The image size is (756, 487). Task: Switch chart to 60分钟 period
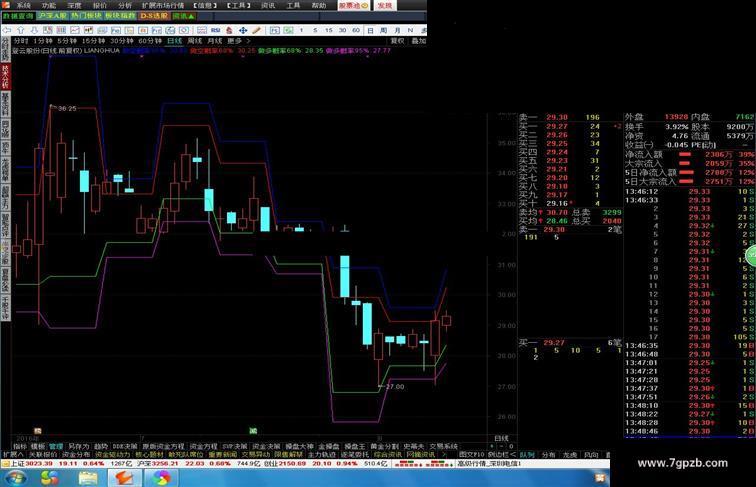(x=150, y=41)
